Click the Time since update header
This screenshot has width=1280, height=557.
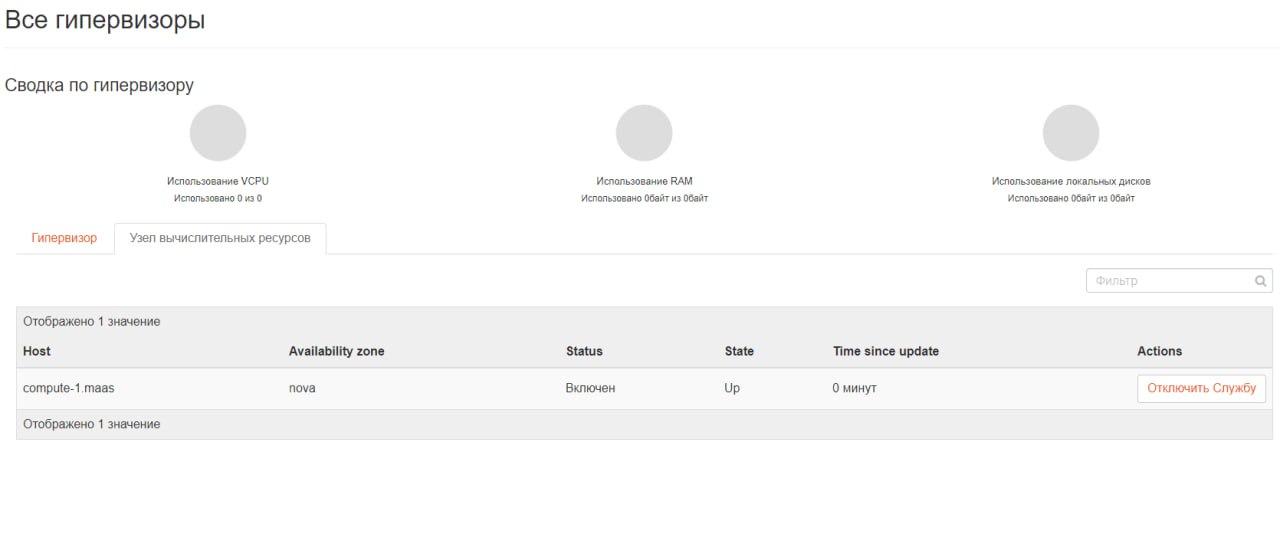pyautogui.click(x=886, y=351)
